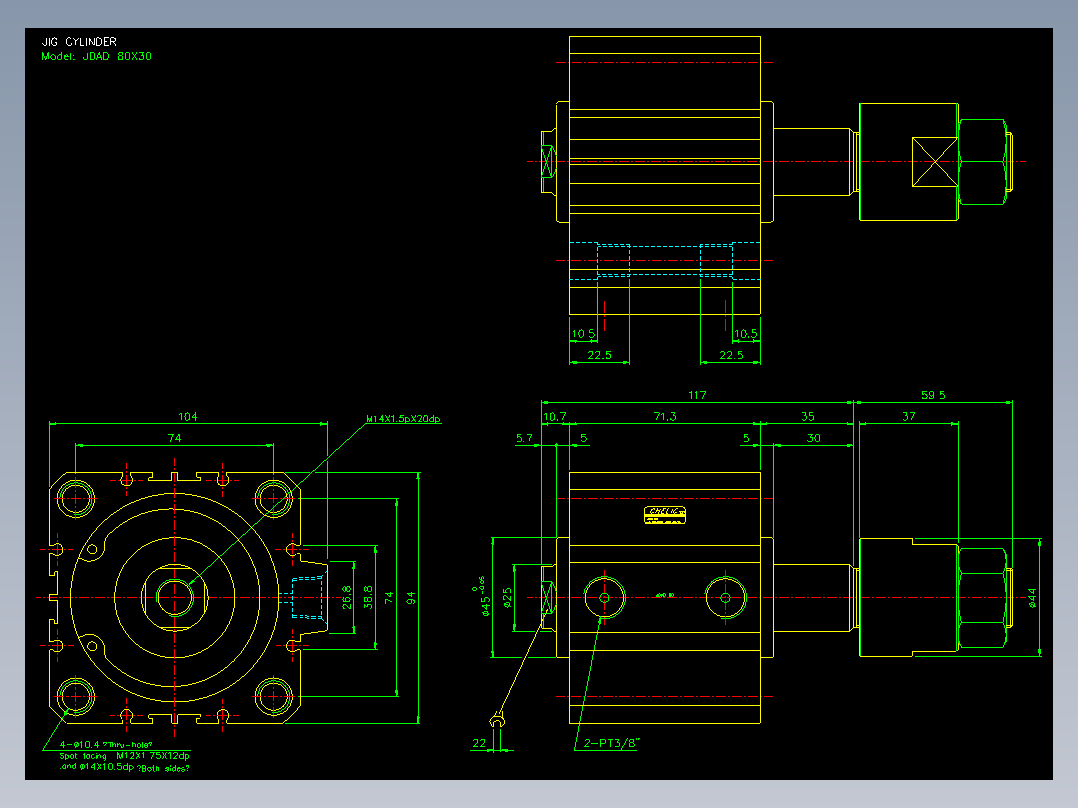Click the 104 overall width dimension
Viewport: 1078px width, 808px height.
[188, 417]
